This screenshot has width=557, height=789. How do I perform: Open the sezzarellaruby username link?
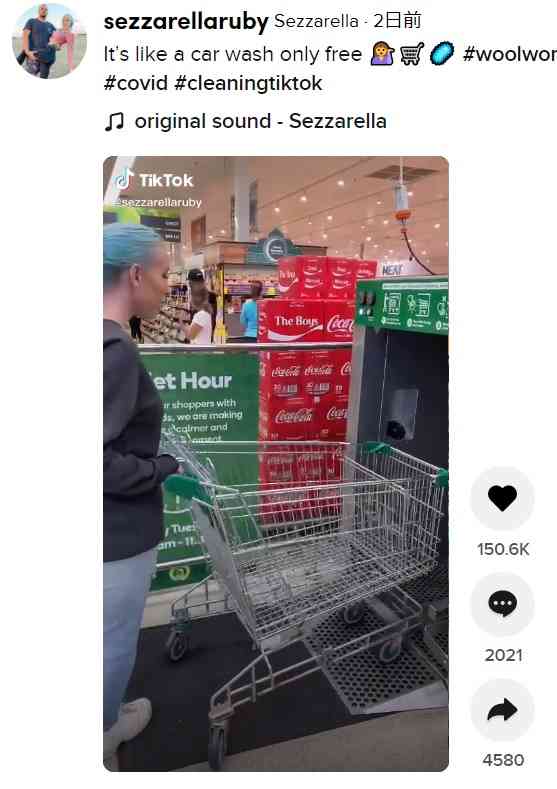click(x=186, y=21)
